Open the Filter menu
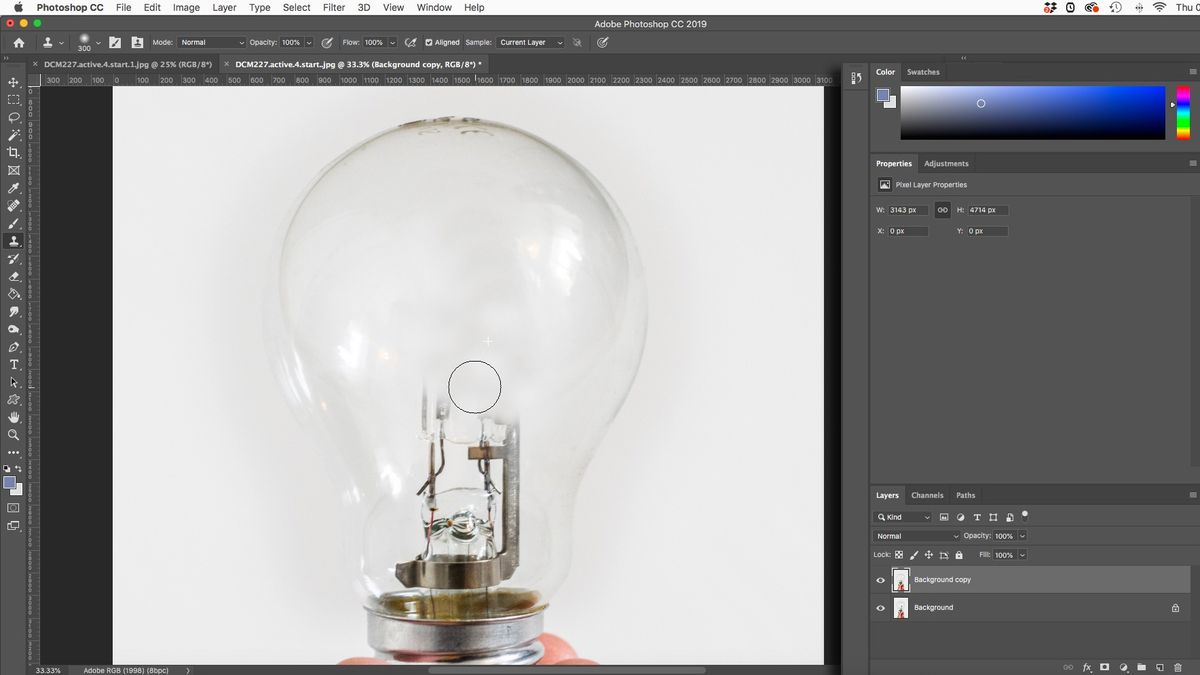The image size is (1200, 675). pyautogui.click(x=333, y=7)
